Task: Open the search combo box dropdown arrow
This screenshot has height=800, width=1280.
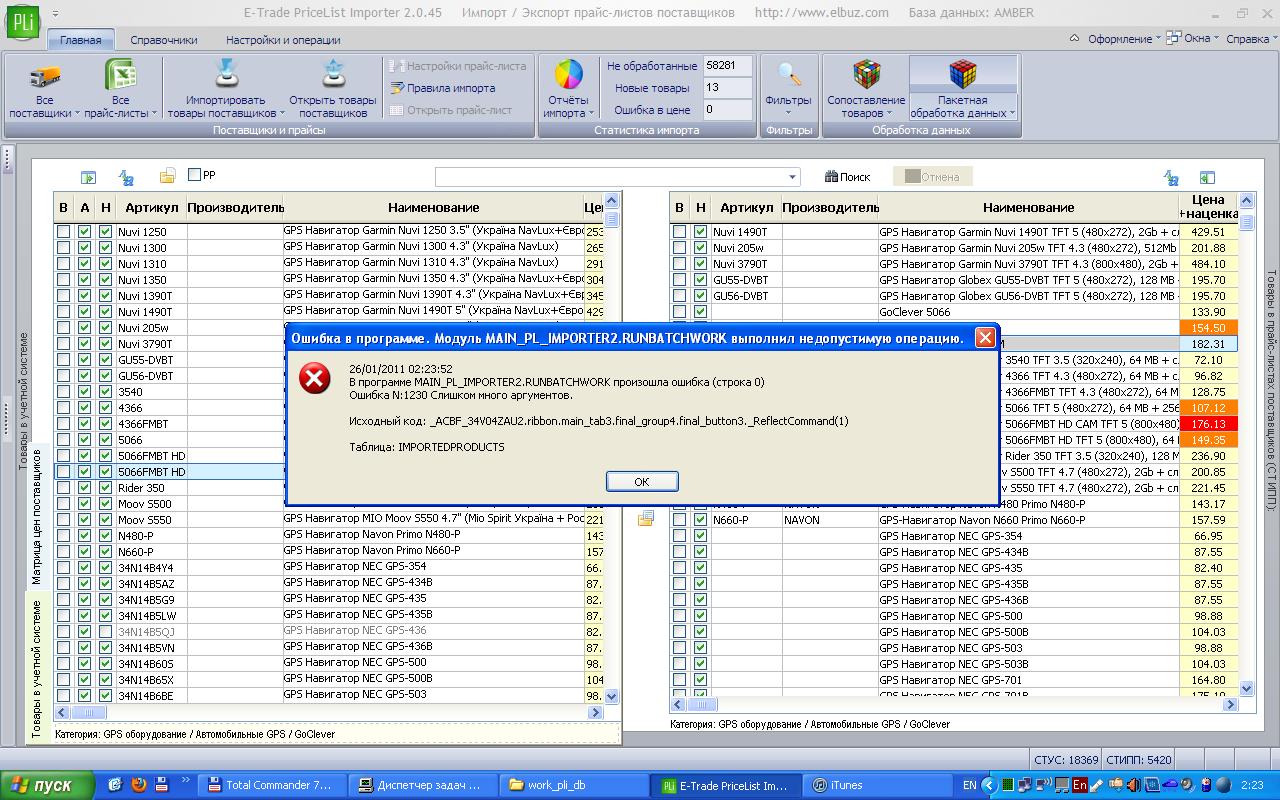Action: click(x=793, y=177)
